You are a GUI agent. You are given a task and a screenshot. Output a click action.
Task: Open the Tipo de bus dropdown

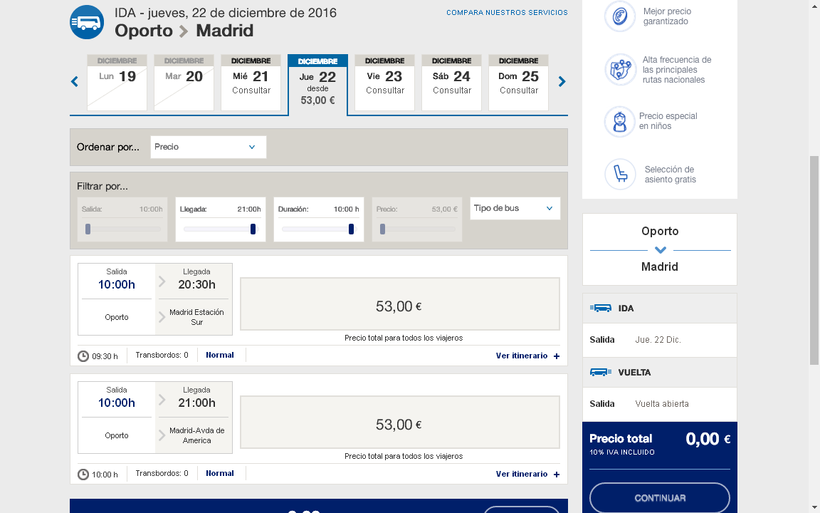coord(514,208)
